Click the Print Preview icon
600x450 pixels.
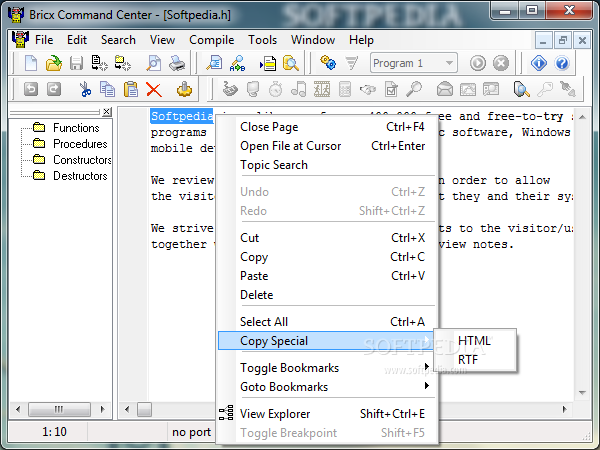coord(153,63)
